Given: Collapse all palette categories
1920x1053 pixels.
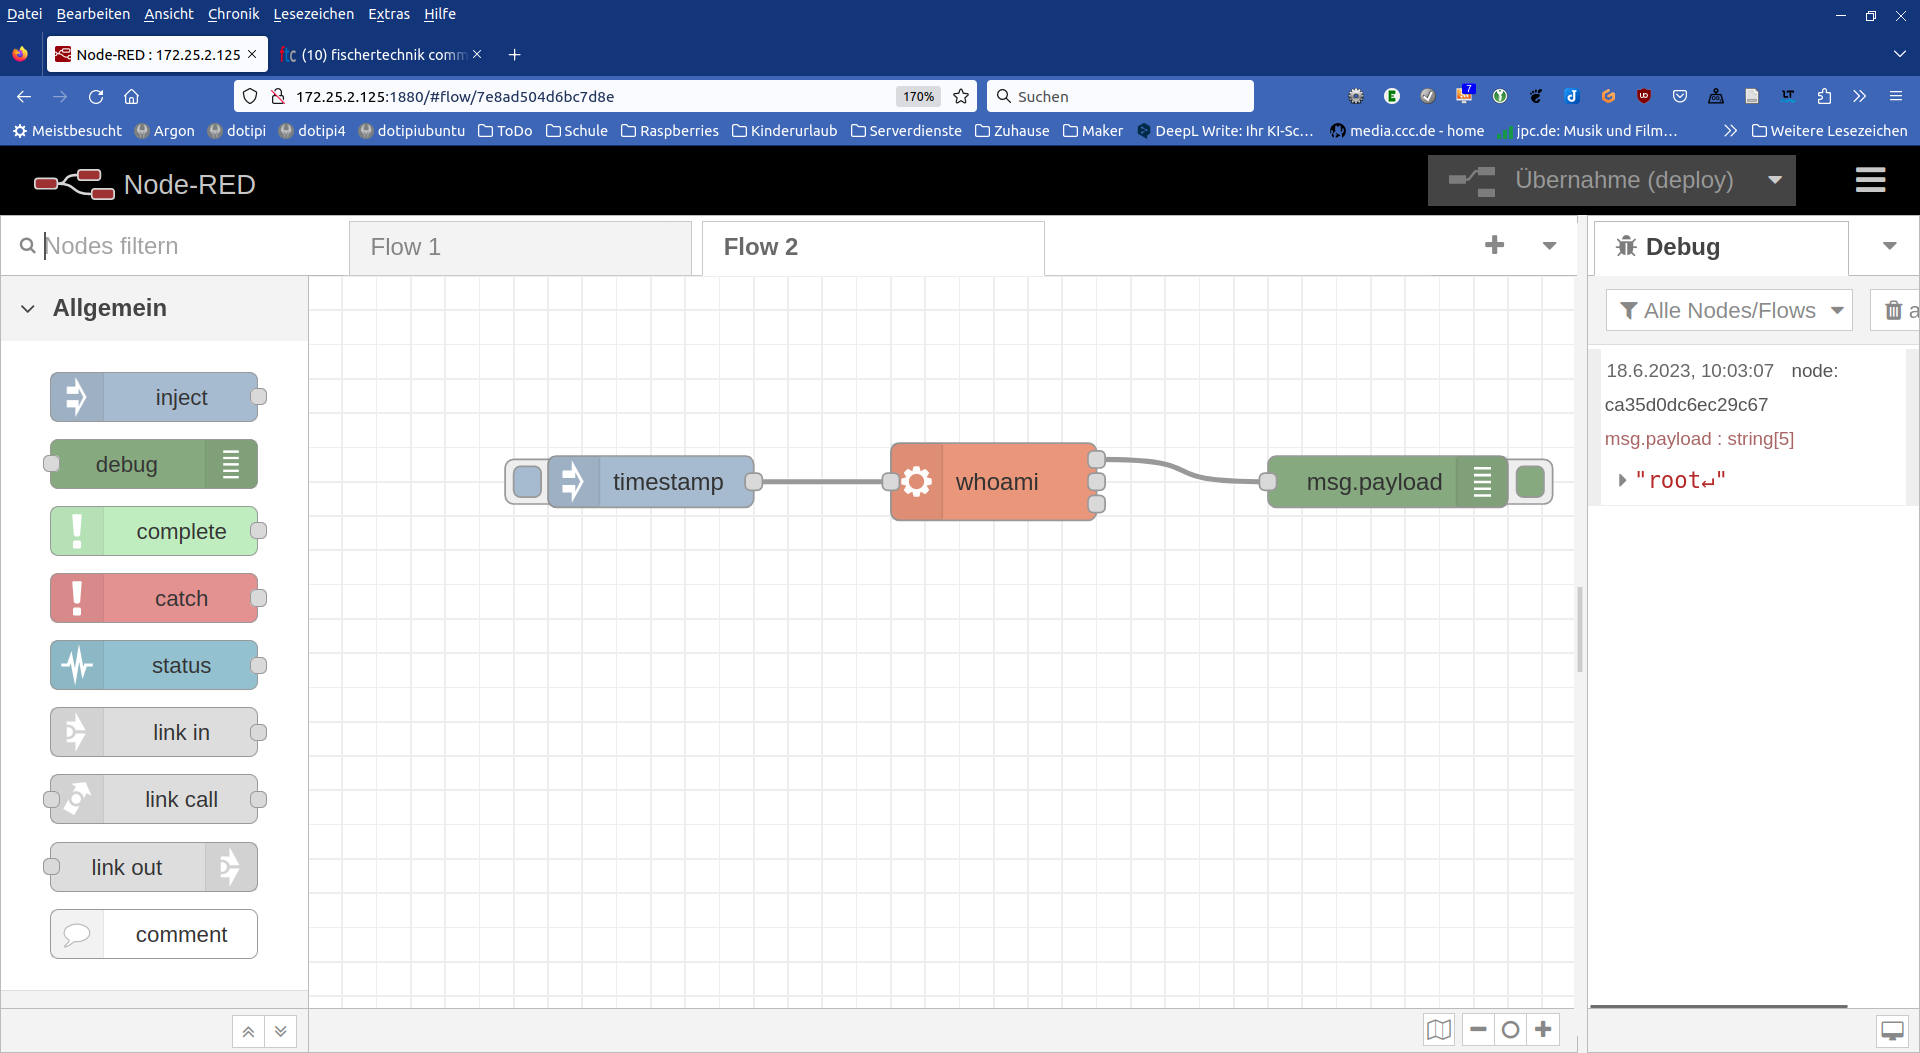Looking at the screenshot, I should point(248,1031).
